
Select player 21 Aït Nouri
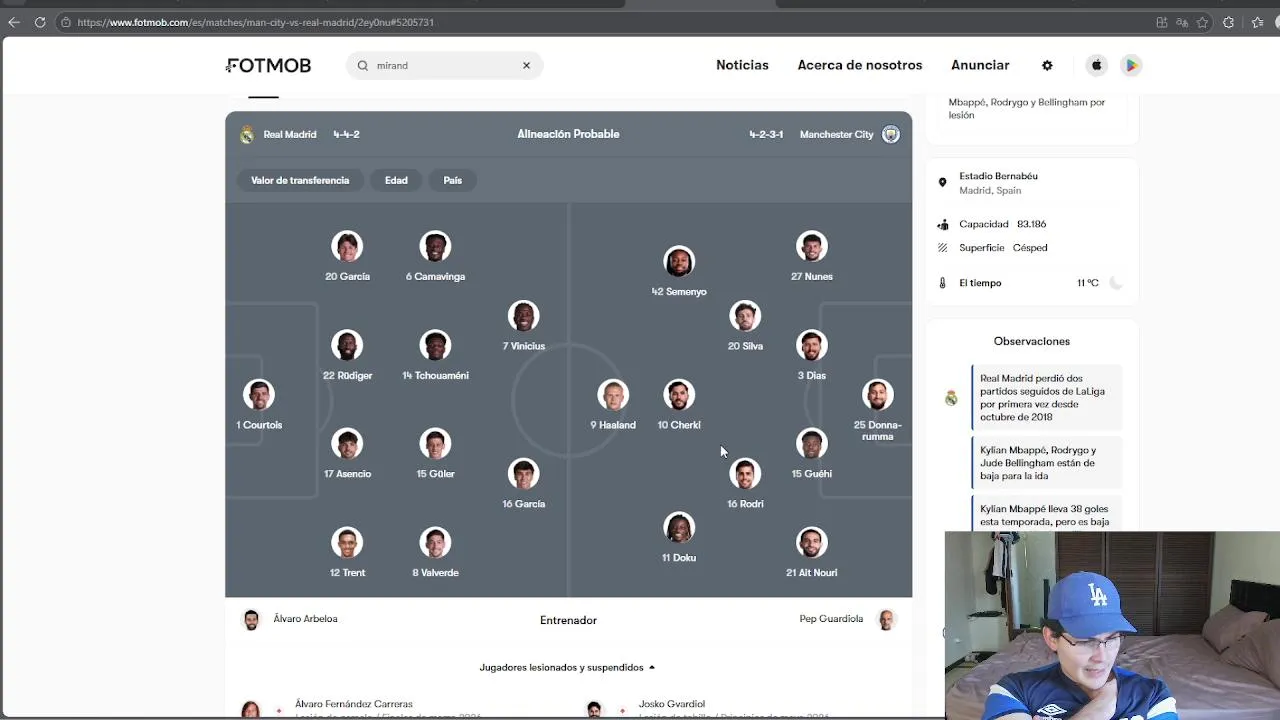click(811, 552)
